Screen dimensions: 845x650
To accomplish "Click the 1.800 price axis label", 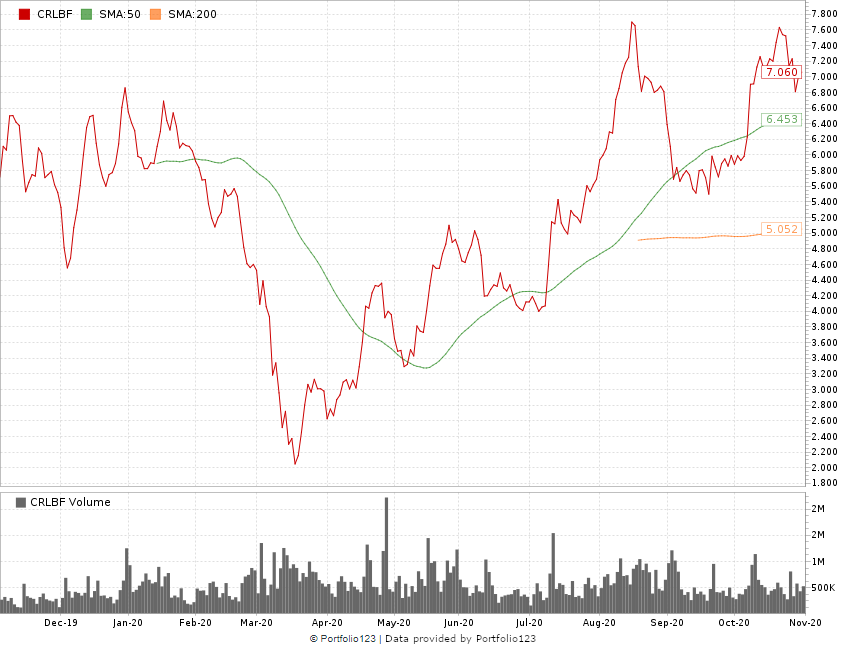I will pos(824,483).
